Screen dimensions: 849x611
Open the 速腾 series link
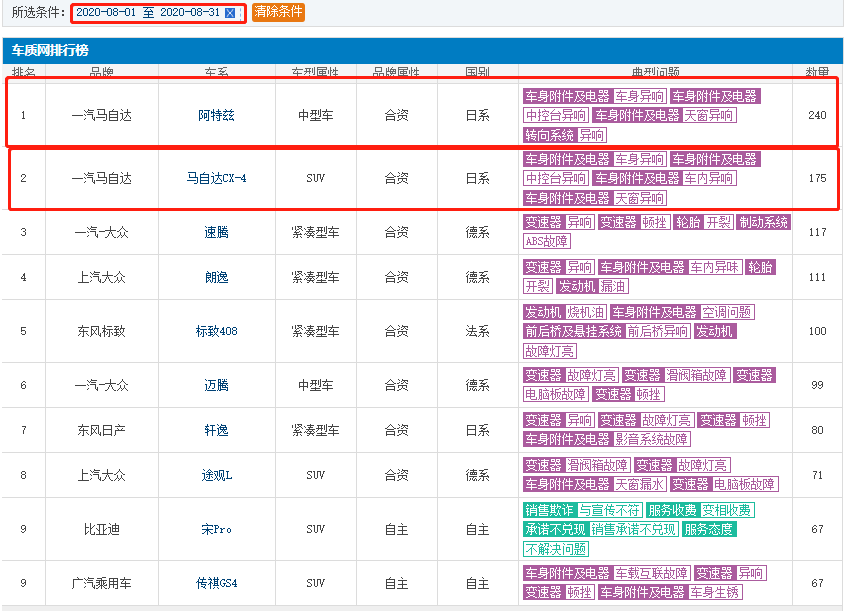coord(216,232)
